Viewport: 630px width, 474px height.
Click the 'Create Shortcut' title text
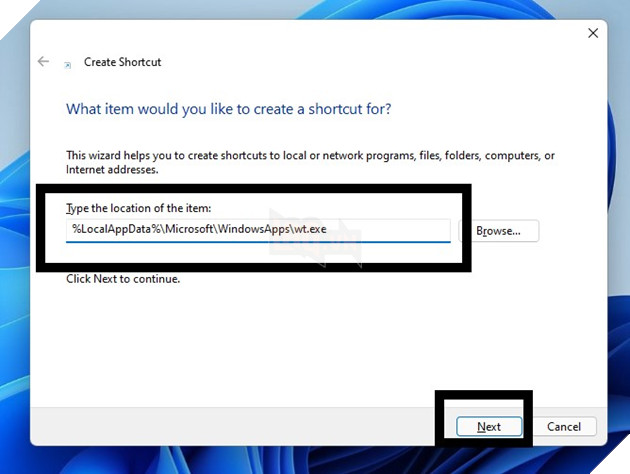(x=123, y=62)
